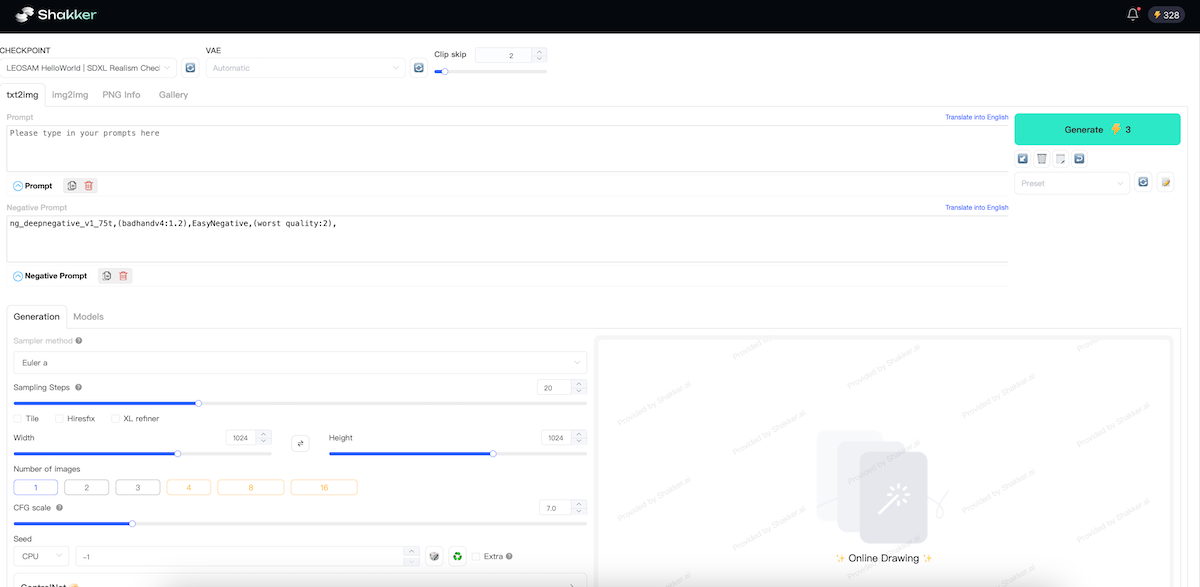Image resolution: width=1200 pixels, height=587 pixels.
Task: Click the negative prompt trash icon
Action: [x=122, y=275]
